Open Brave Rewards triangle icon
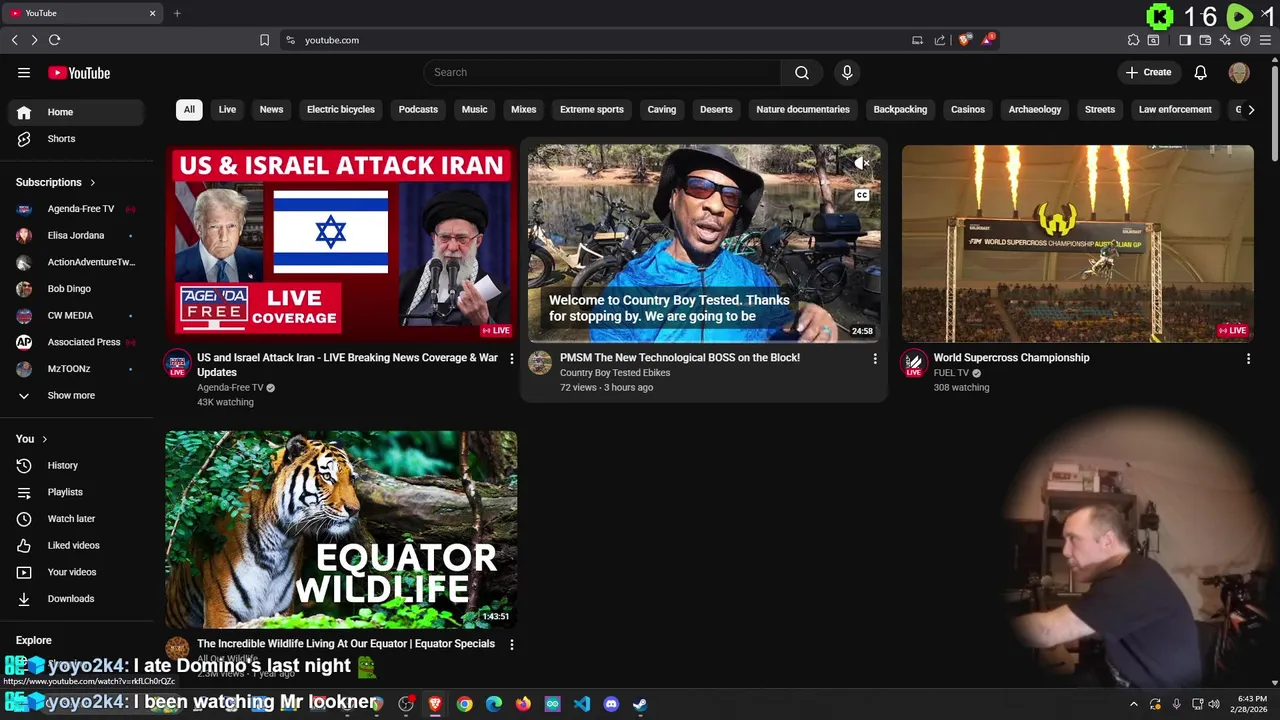The image size is (1280, 720). [x=988, y=40]
